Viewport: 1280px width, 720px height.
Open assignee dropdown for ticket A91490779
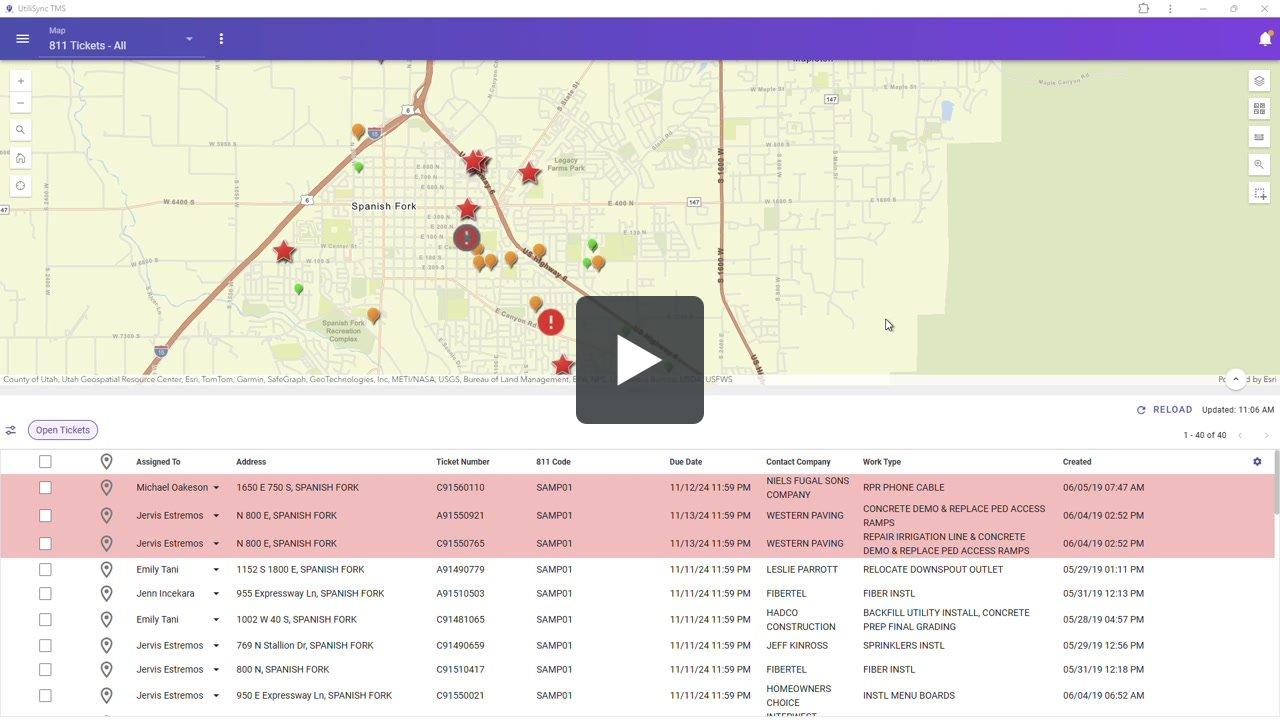pyautogui.click(x=216, y=570)
